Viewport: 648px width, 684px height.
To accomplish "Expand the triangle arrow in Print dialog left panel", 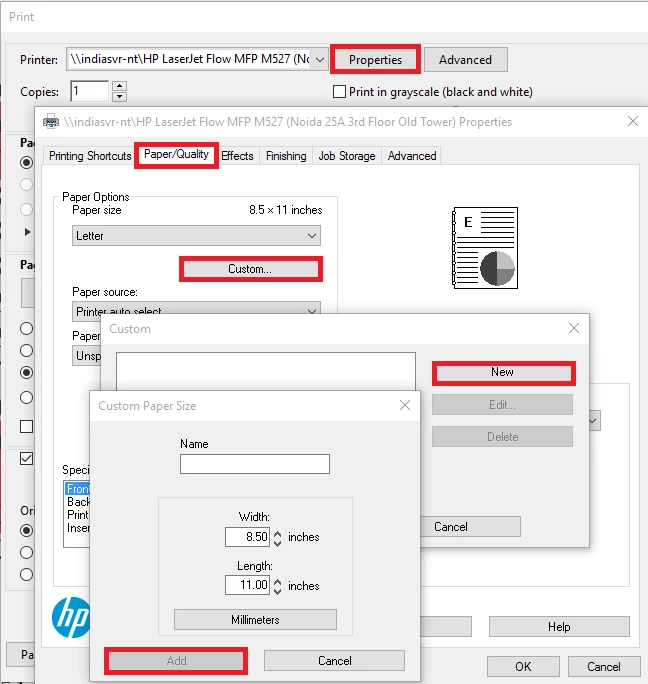I will click(27, 232).
